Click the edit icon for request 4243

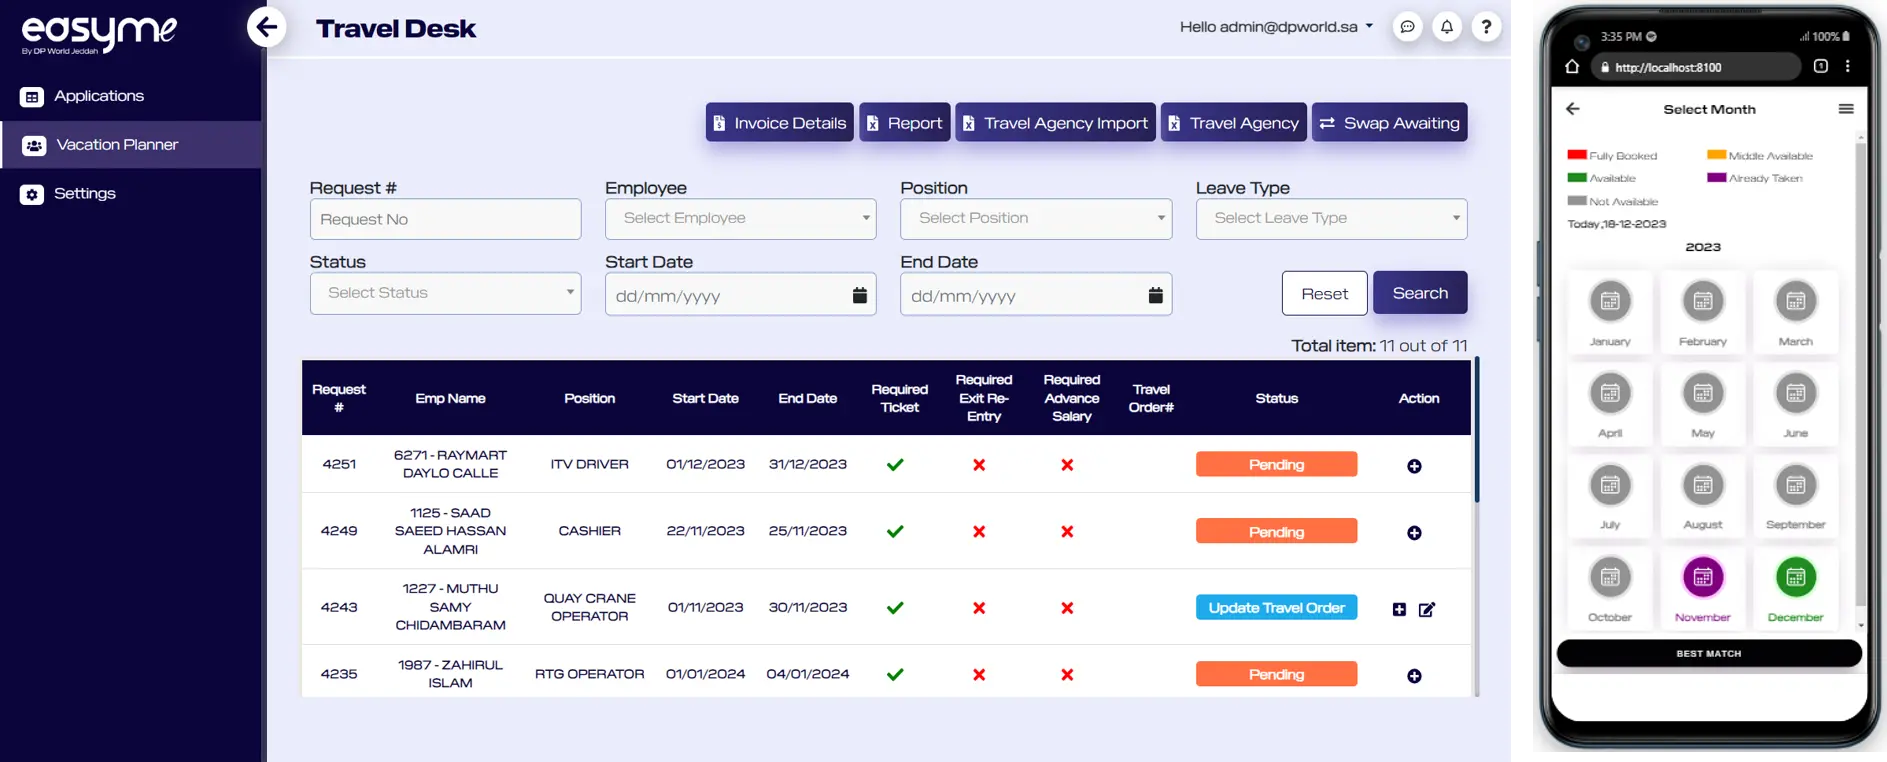click(x=1427, y=609)
